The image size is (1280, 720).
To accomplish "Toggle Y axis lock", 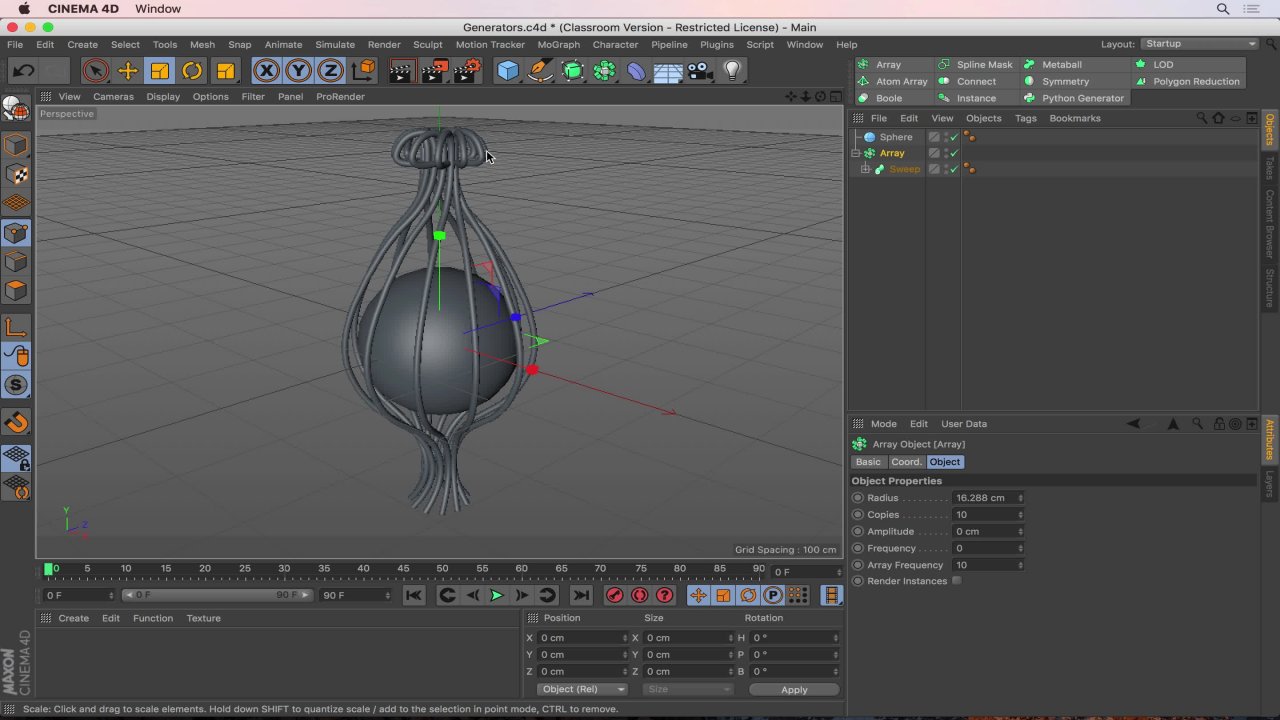I will tap(298, 71).
